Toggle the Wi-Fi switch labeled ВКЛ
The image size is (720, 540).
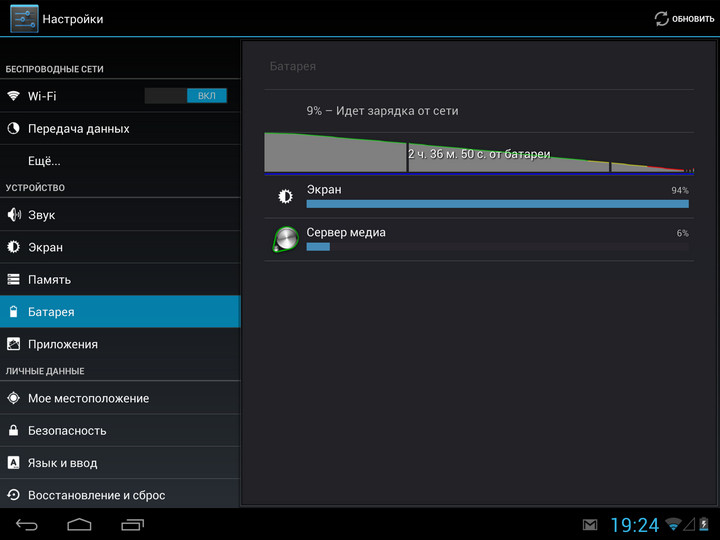pos(186,96)
